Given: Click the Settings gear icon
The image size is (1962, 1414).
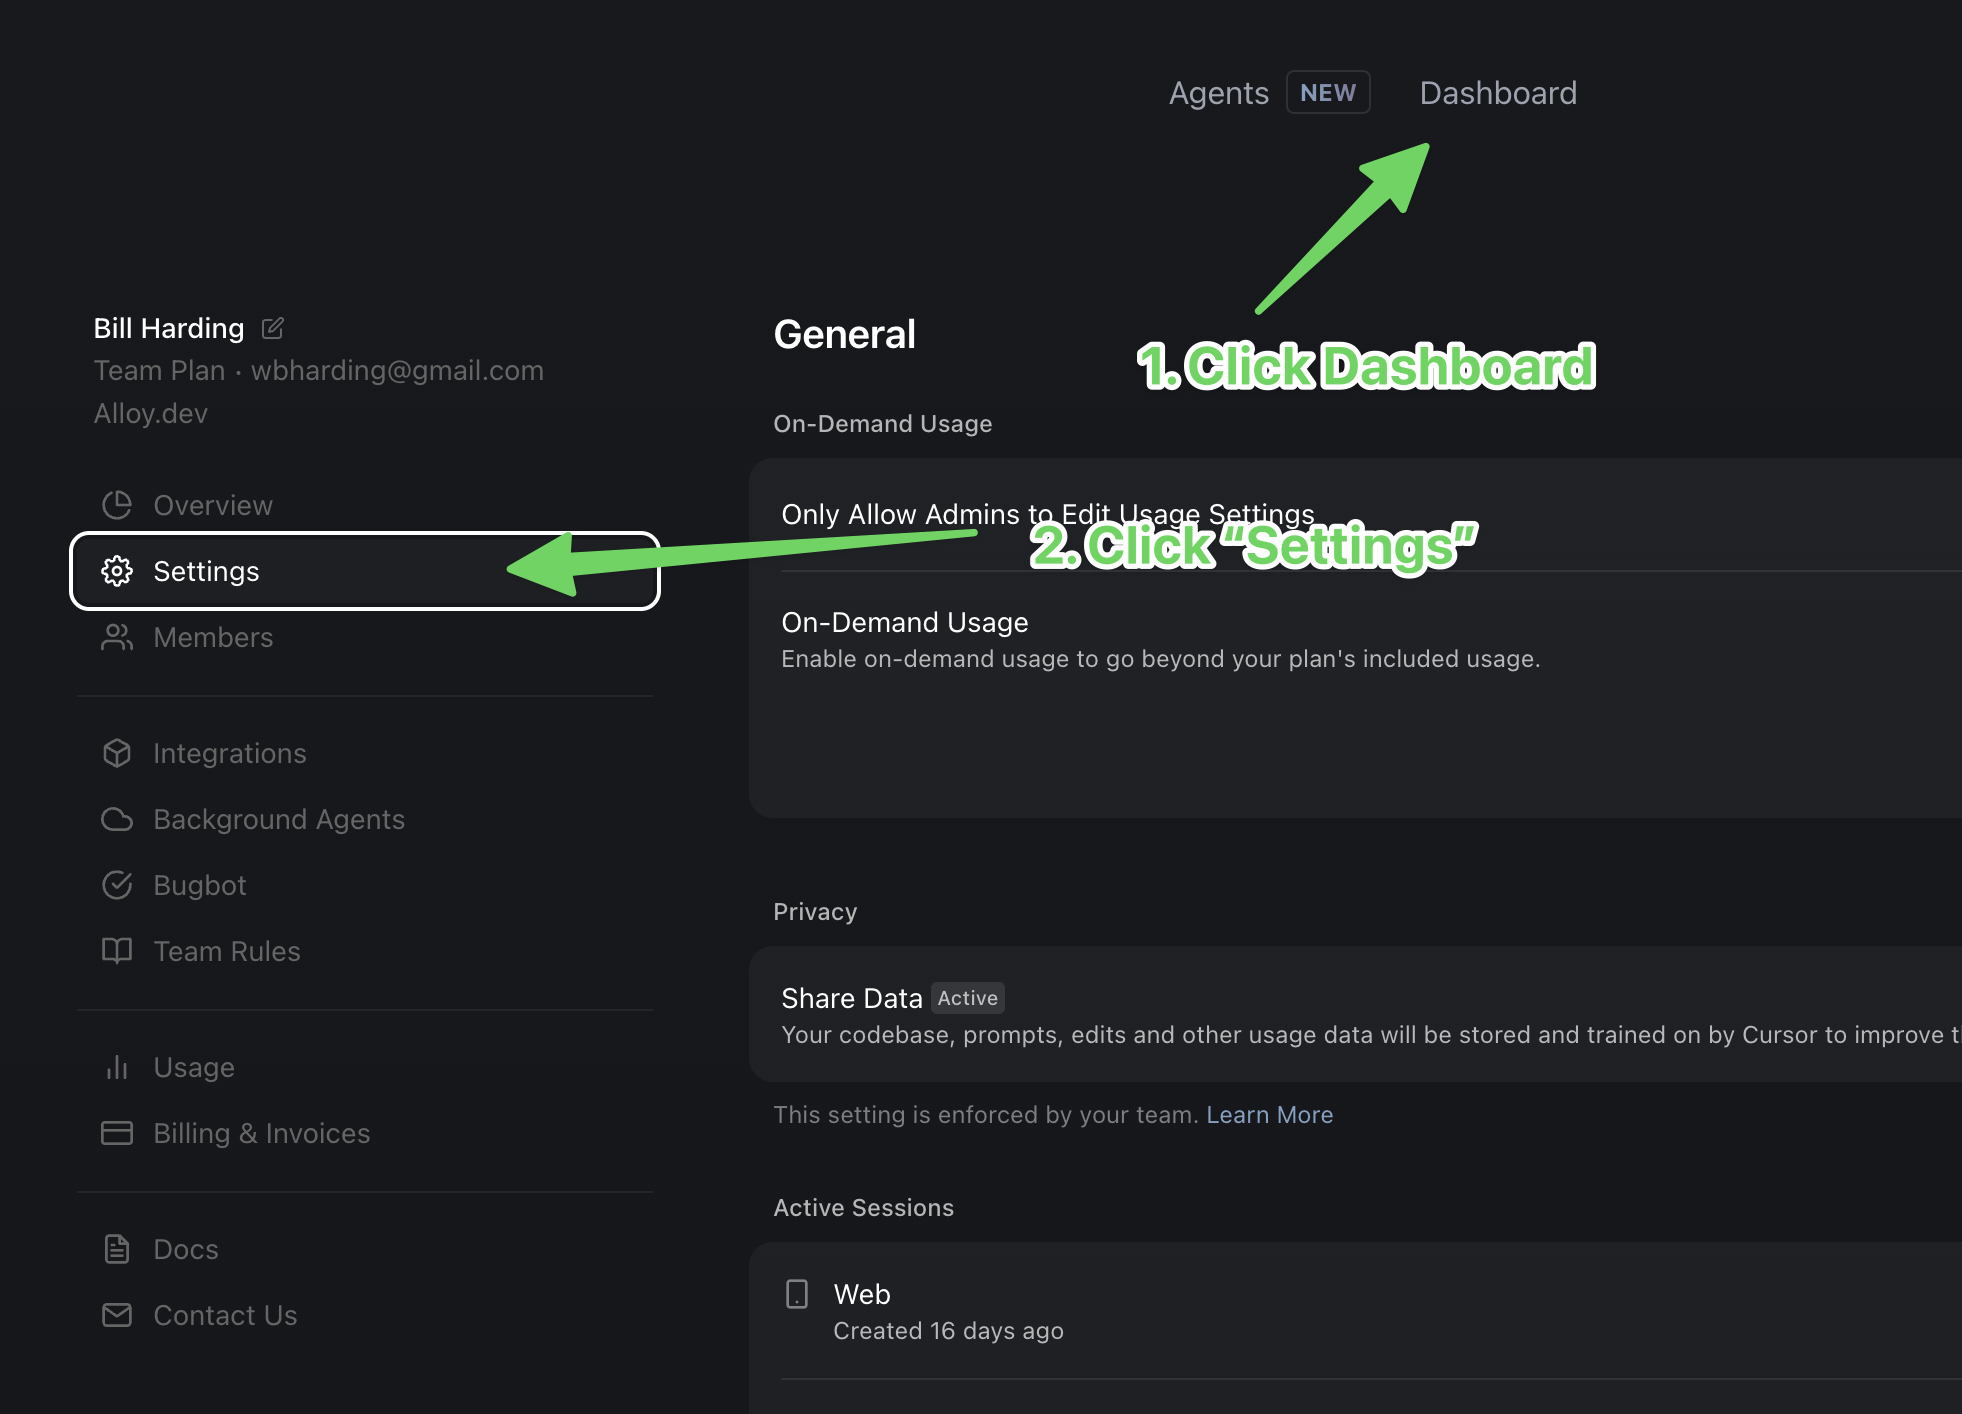Looking at the screenshot, I should [117, 571].
